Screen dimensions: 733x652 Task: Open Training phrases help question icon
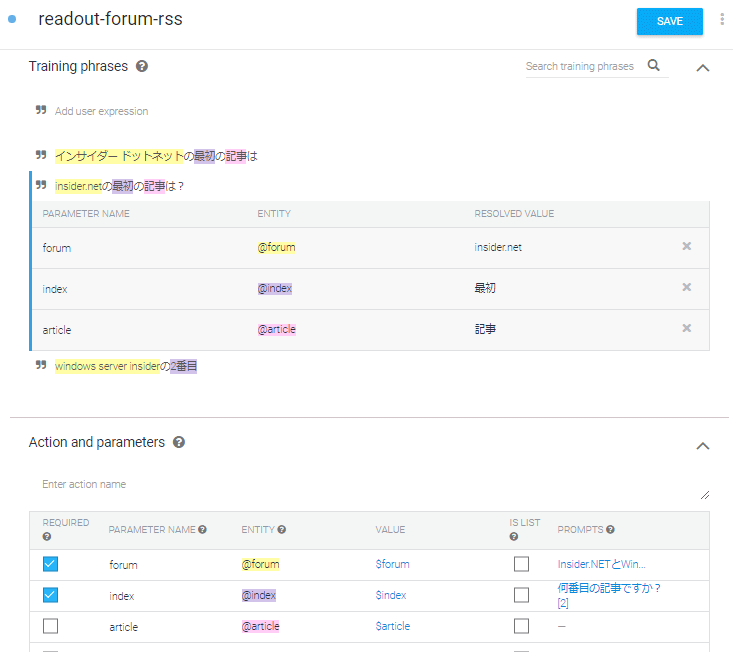pos(142,66)
